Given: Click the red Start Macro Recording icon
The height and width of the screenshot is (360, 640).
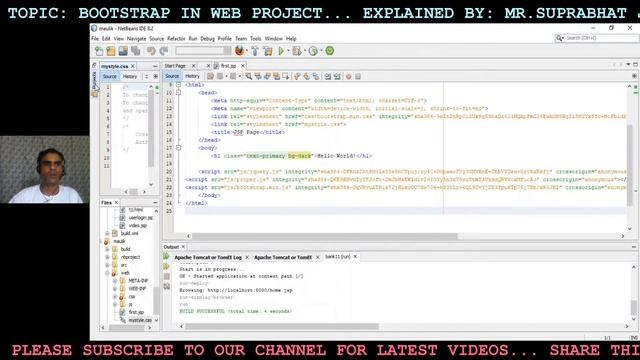Looking at the screenshot, I should point(349,76).
